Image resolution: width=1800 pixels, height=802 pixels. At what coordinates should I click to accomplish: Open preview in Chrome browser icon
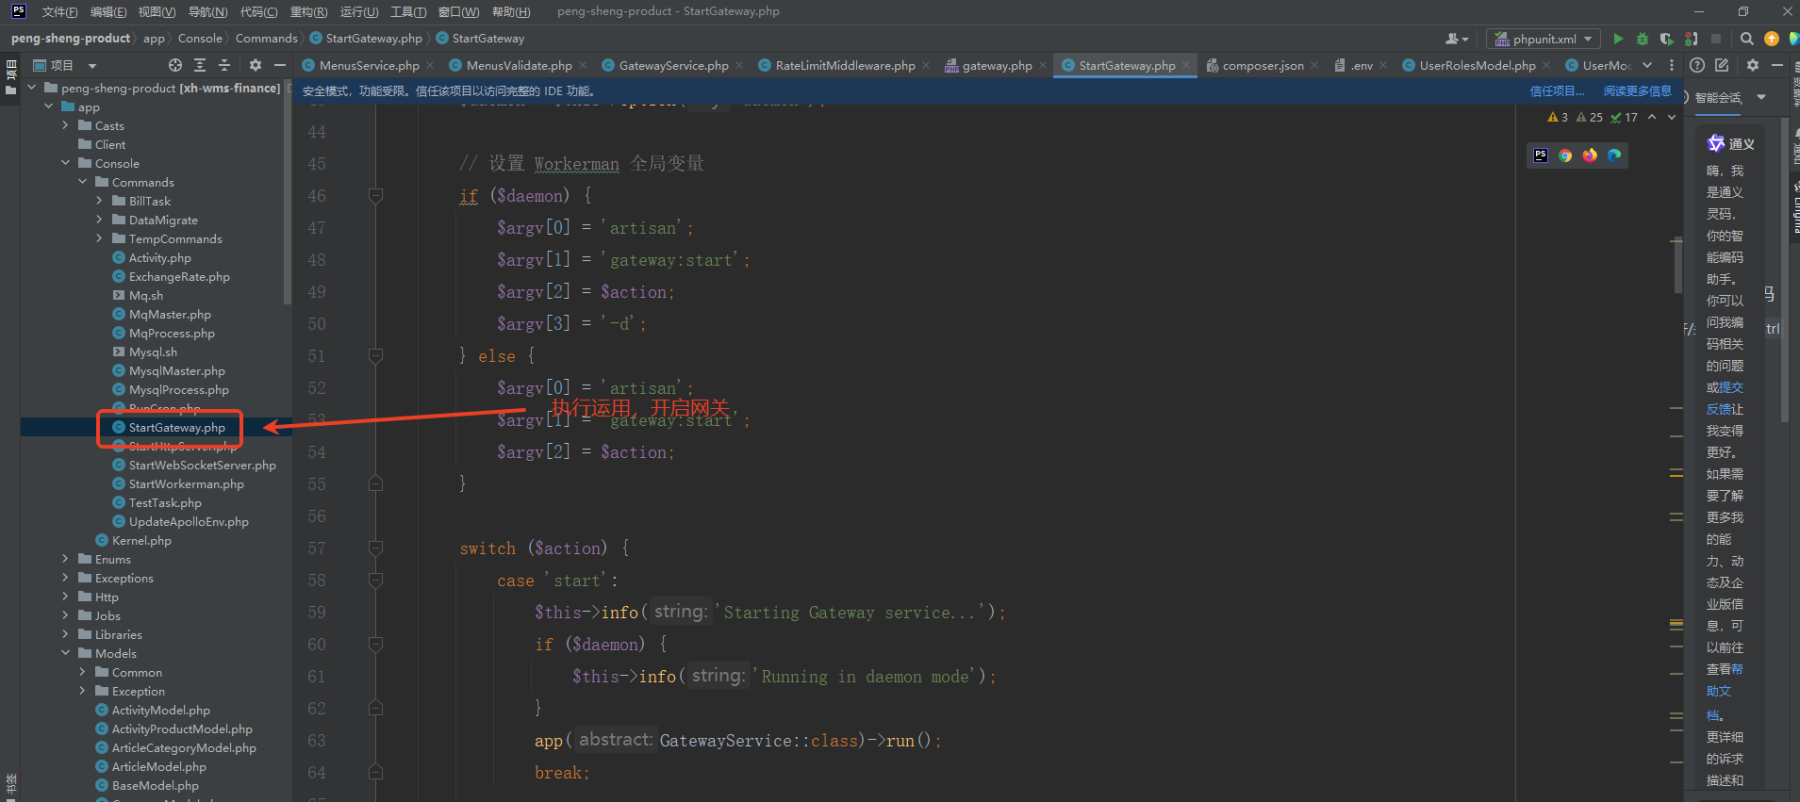(x=1565, y=155)
